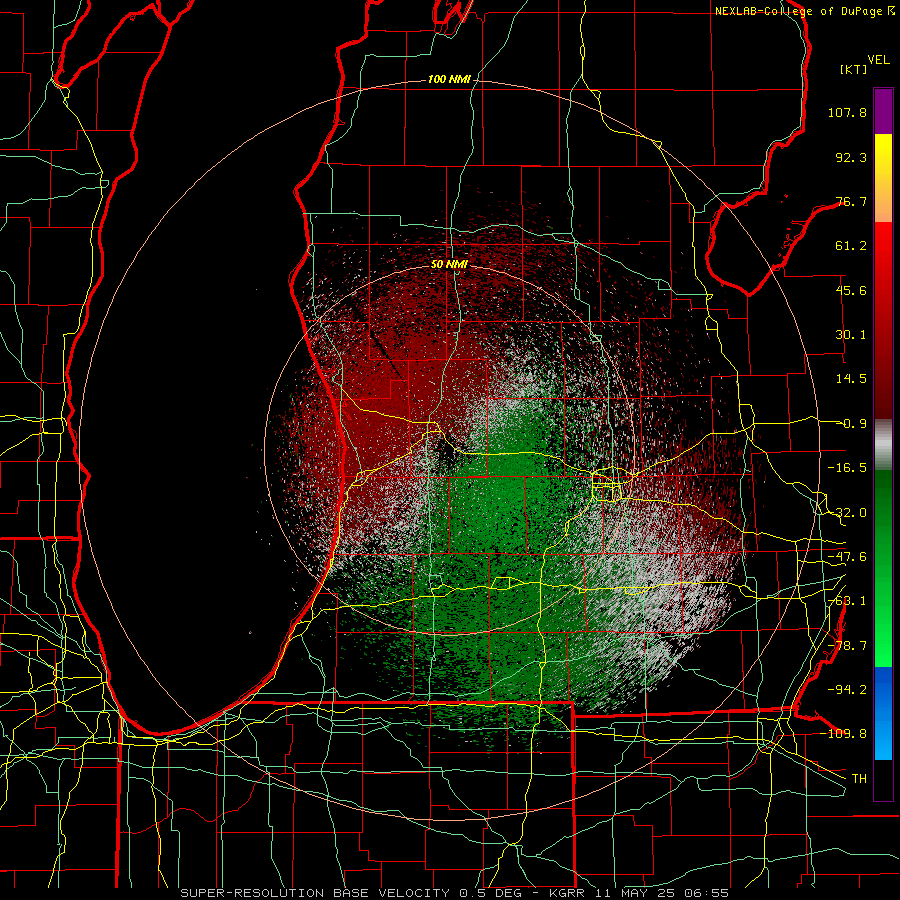Click the purple segment of the color bar

tap(883, 111)
